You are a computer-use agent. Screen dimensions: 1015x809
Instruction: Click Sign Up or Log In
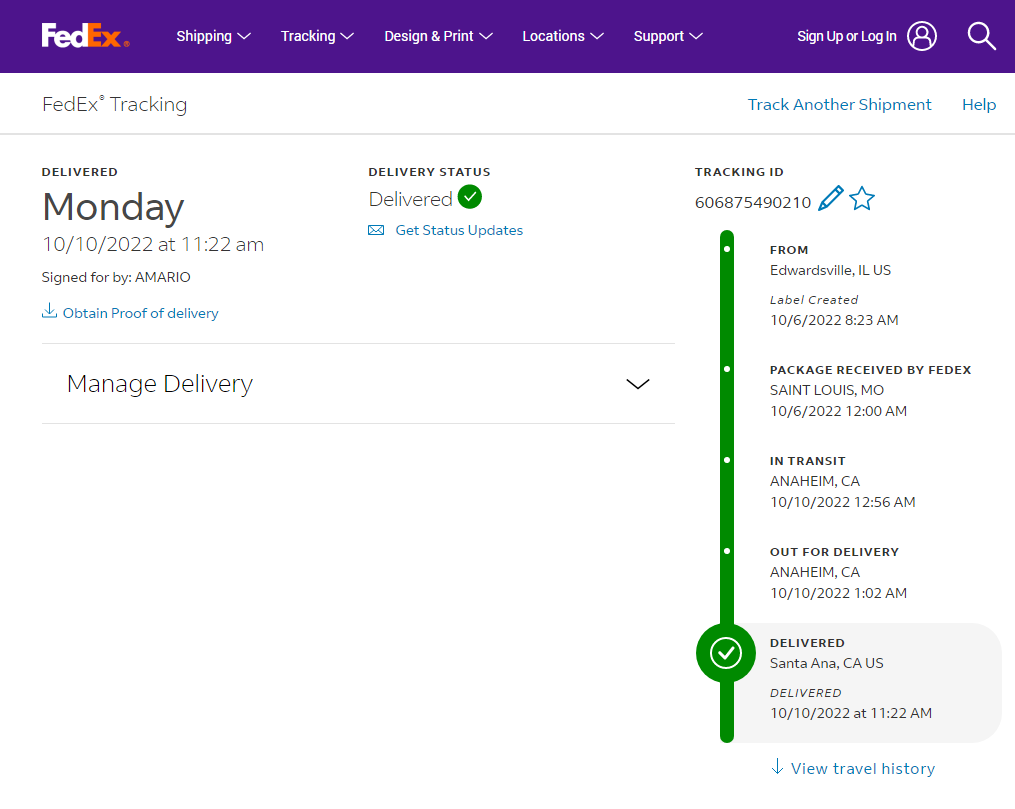click(847, 36)
